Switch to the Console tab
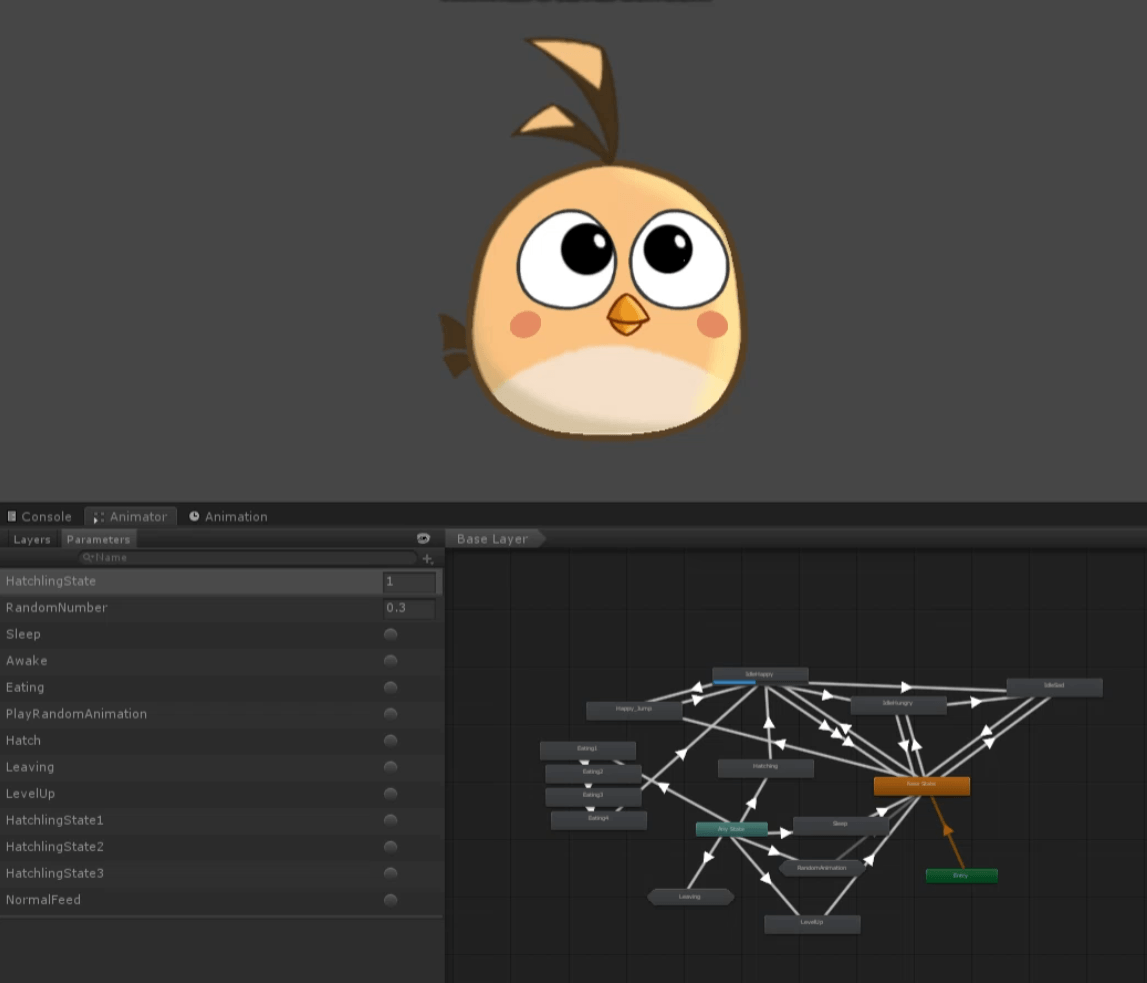 pos(45,516)
